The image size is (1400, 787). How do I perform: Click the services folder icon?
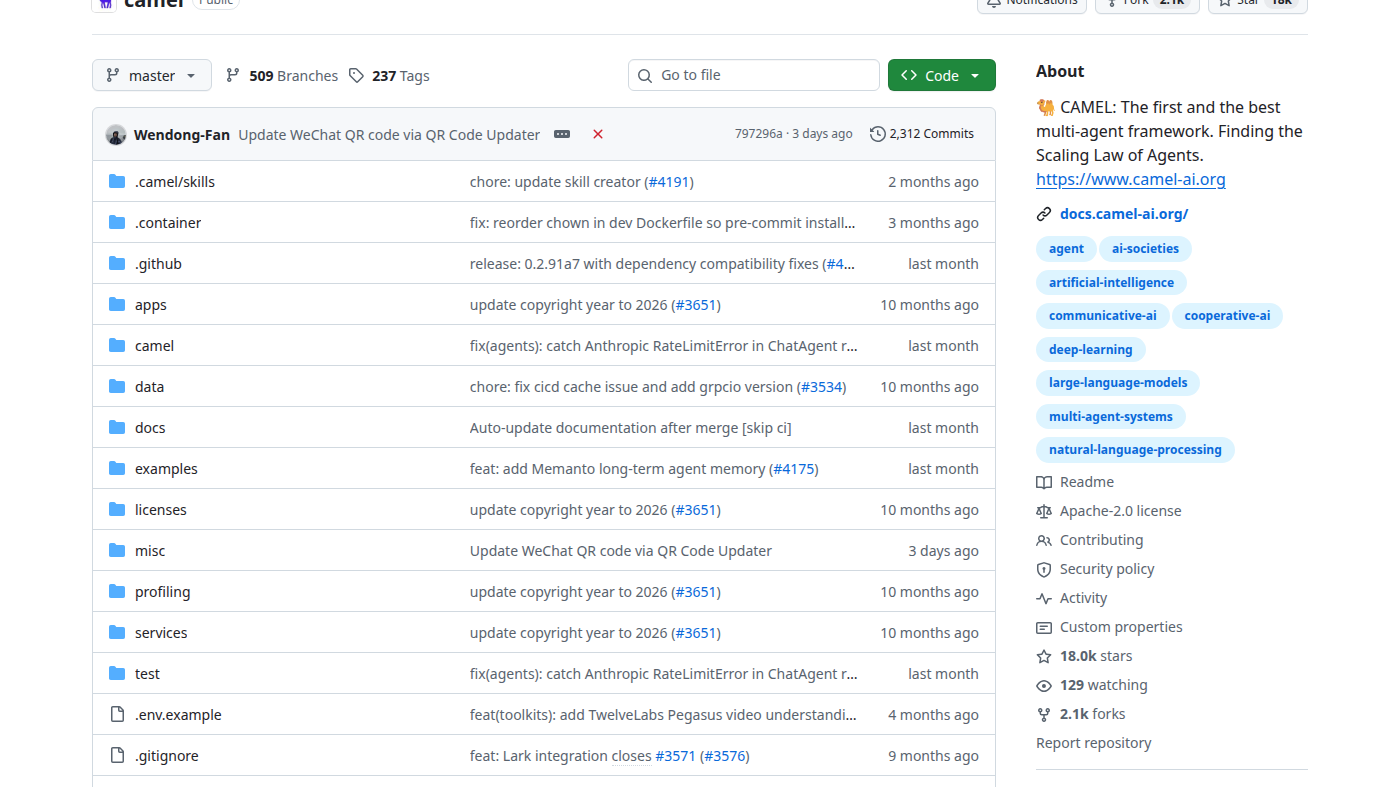click(x=117, y=633)
